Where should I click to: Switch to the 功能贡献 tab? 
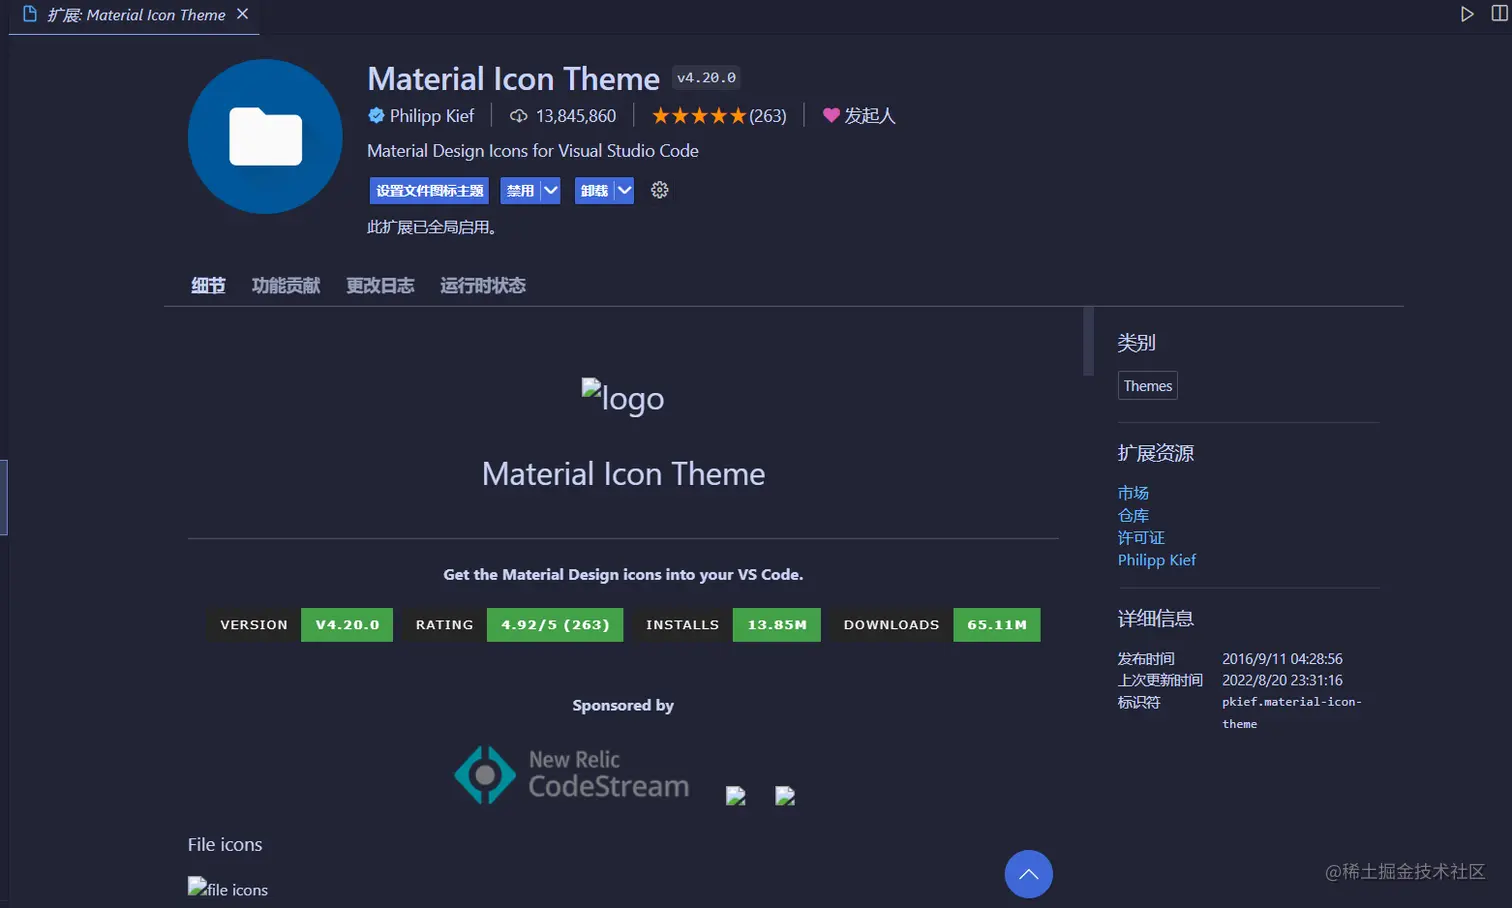(x=286, y=286)
